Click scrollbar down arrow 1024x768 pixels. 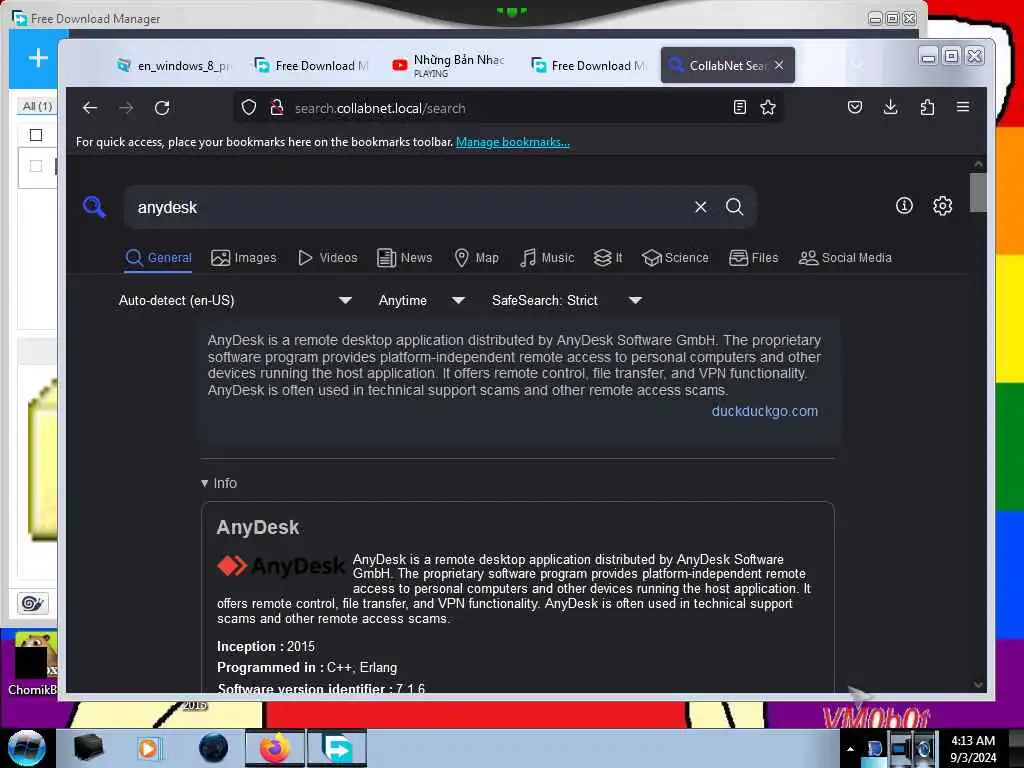pos(978,684)
